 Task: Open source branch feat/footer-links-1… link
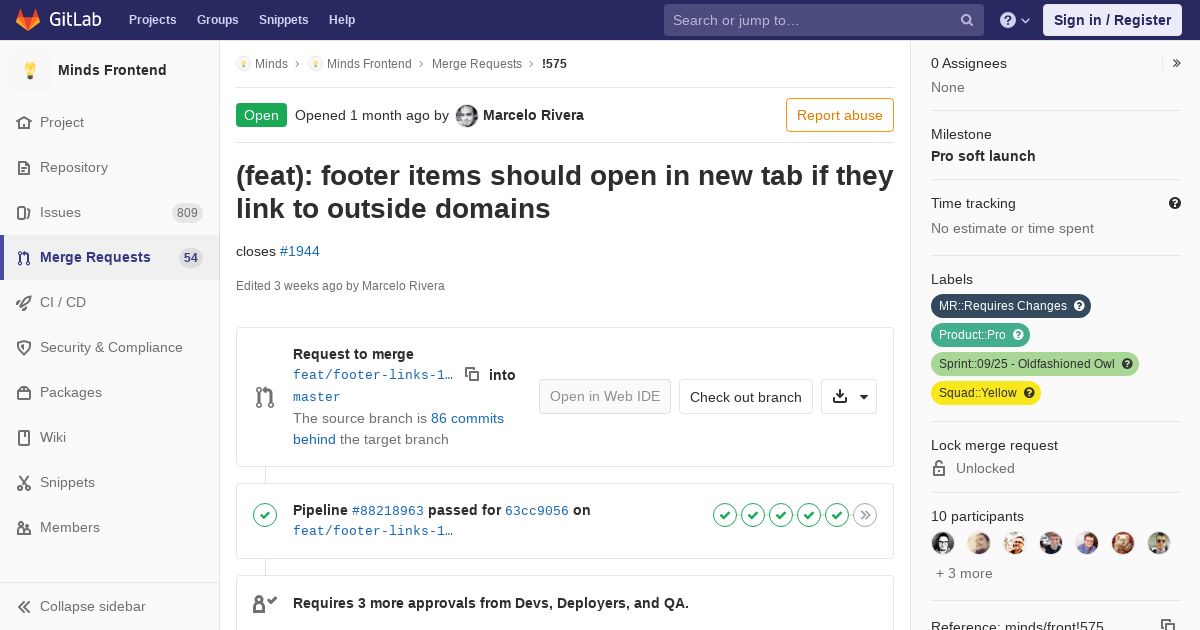tap(373, 375)
